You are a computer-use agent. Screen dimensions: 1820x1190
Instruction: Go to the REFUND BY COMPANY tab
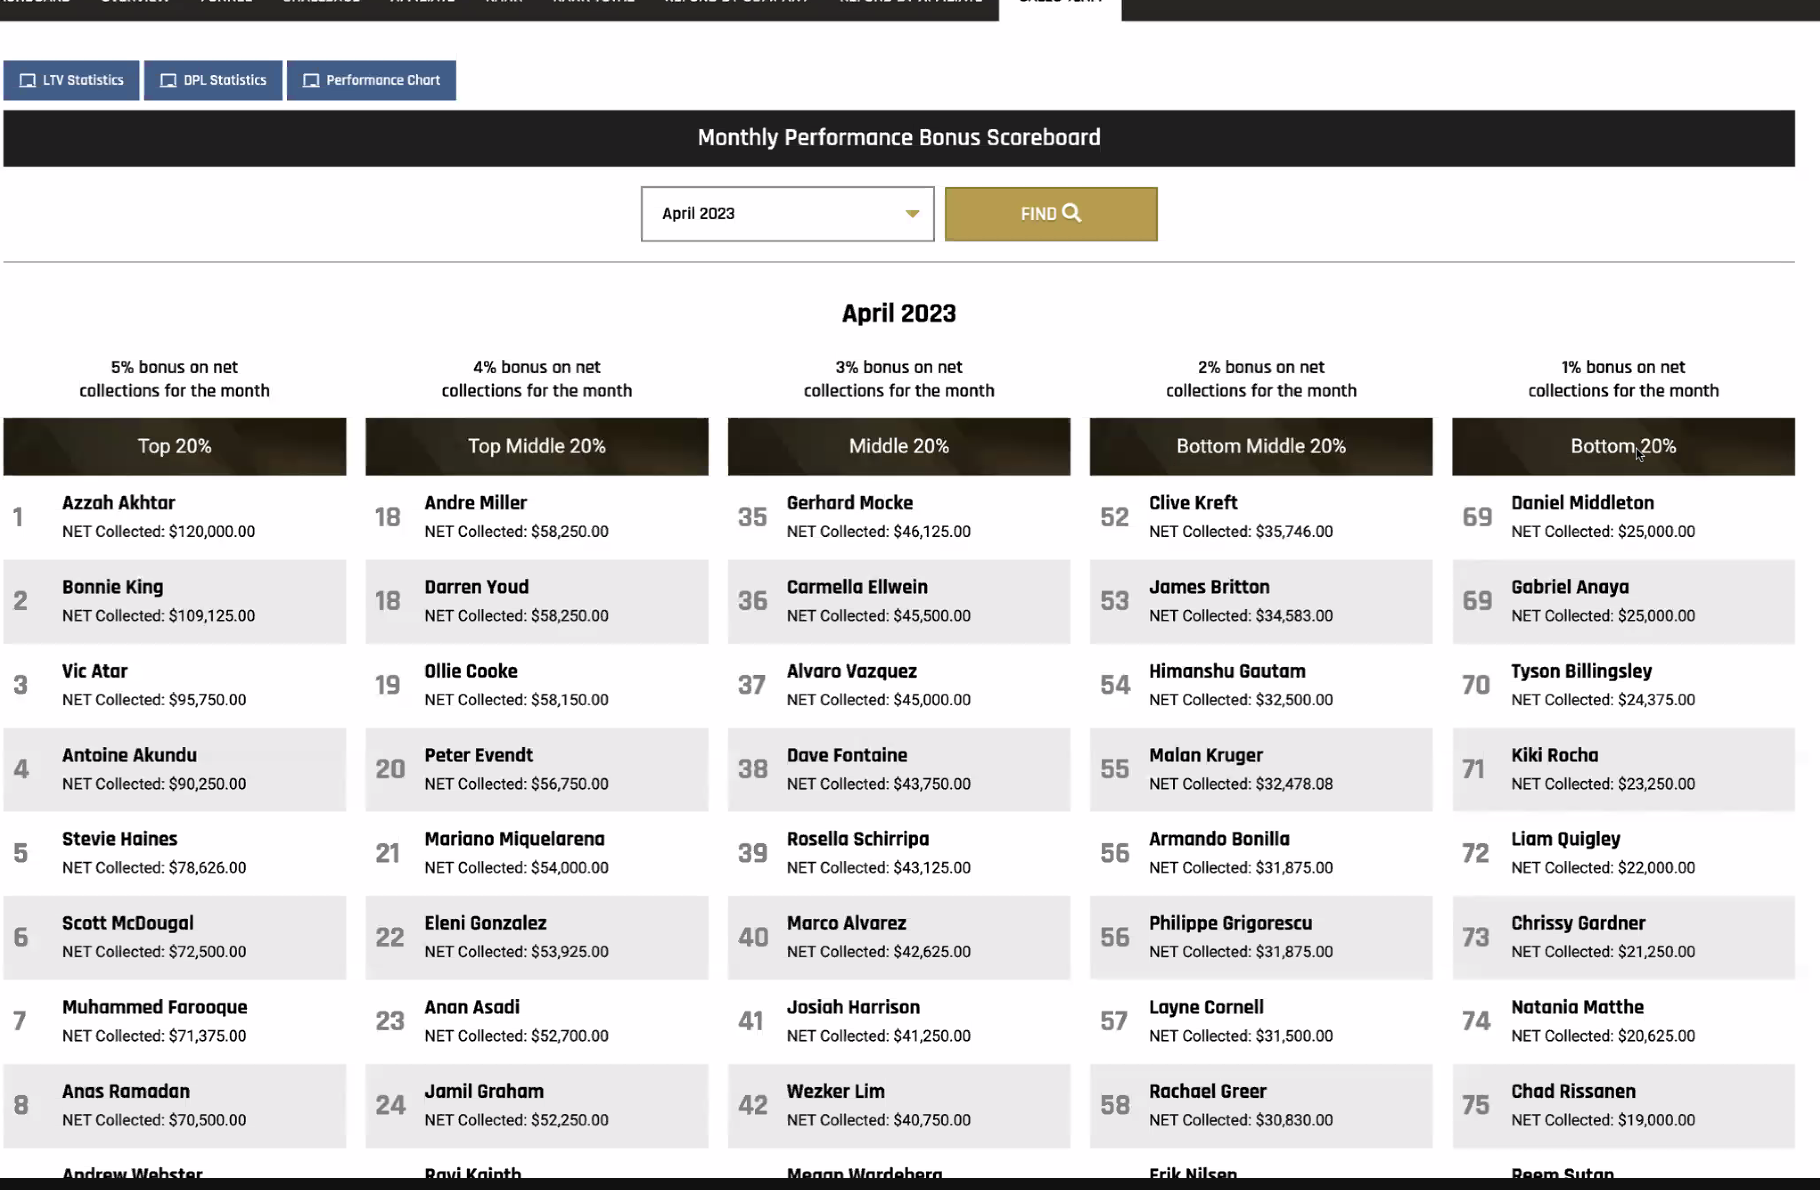pos(735,5)
